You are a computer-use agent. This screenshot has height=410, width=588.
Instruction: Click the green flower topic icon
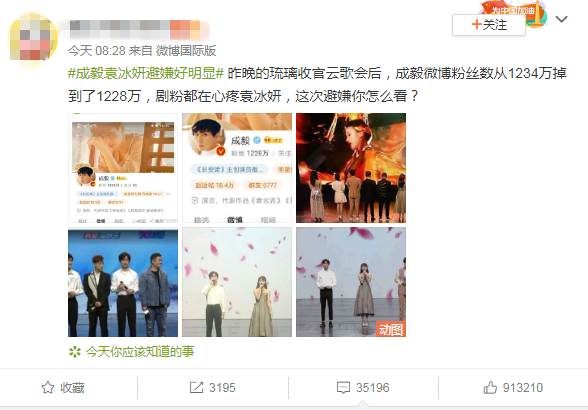point(75,352)
